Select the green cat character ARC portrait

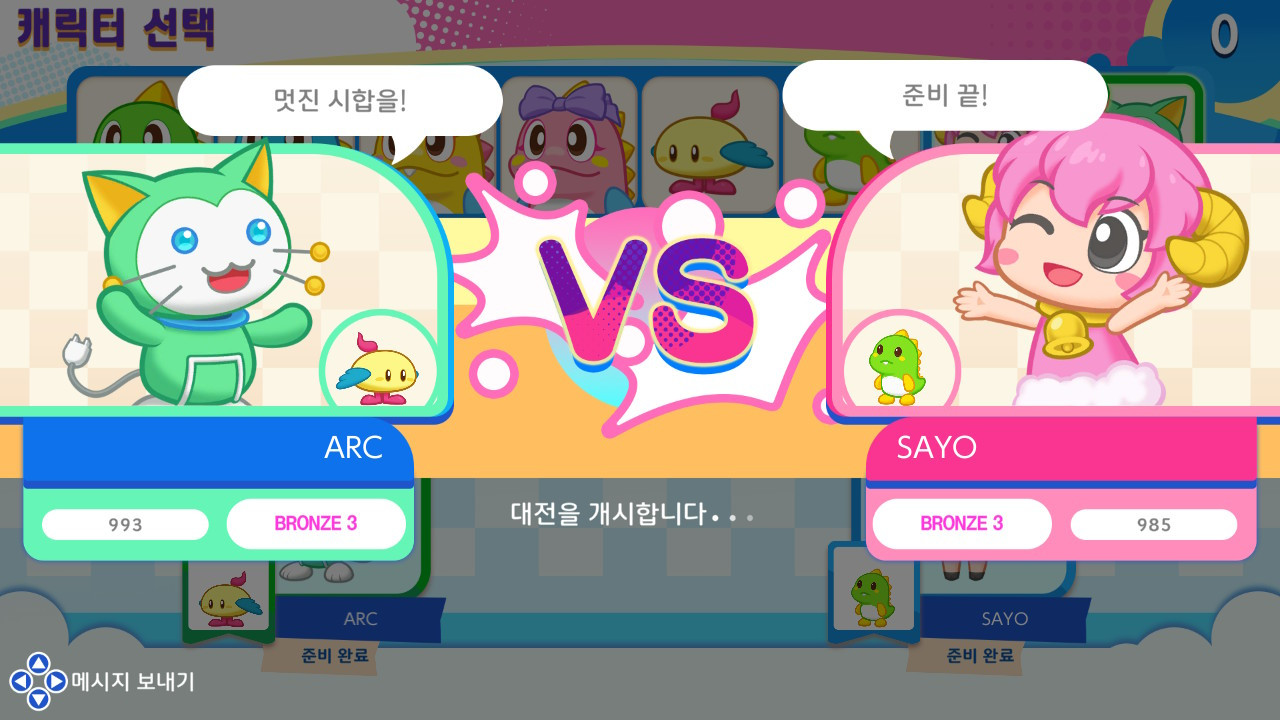[200, 275]
